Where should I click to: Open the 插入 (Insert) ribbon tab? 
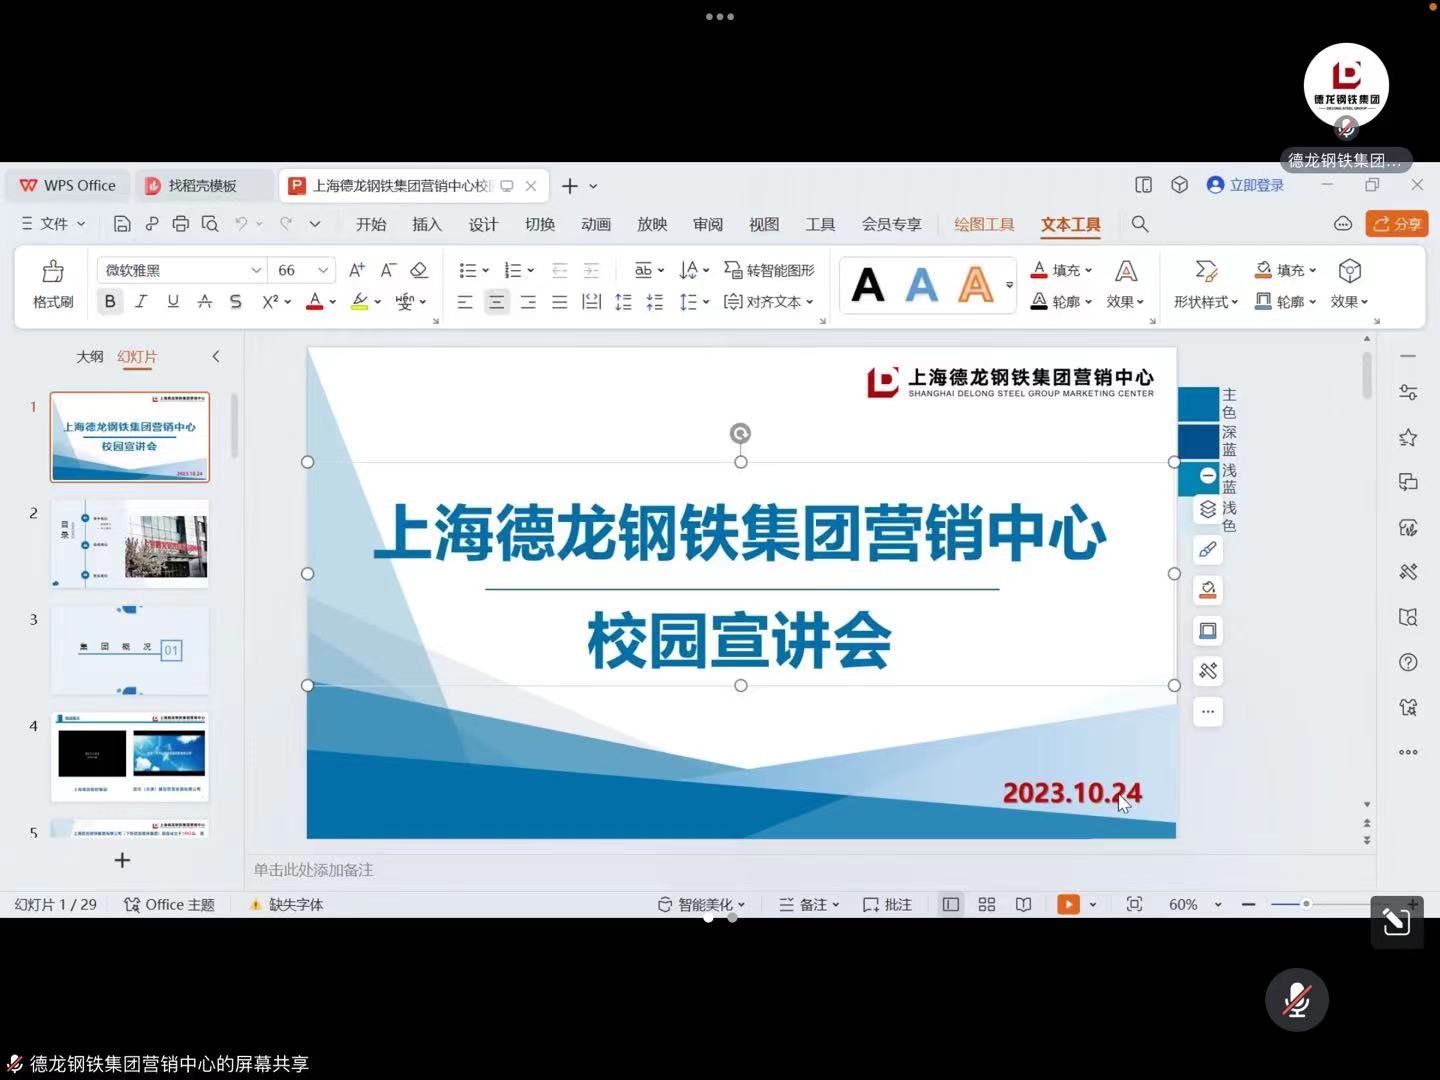[x=427, y=224]
